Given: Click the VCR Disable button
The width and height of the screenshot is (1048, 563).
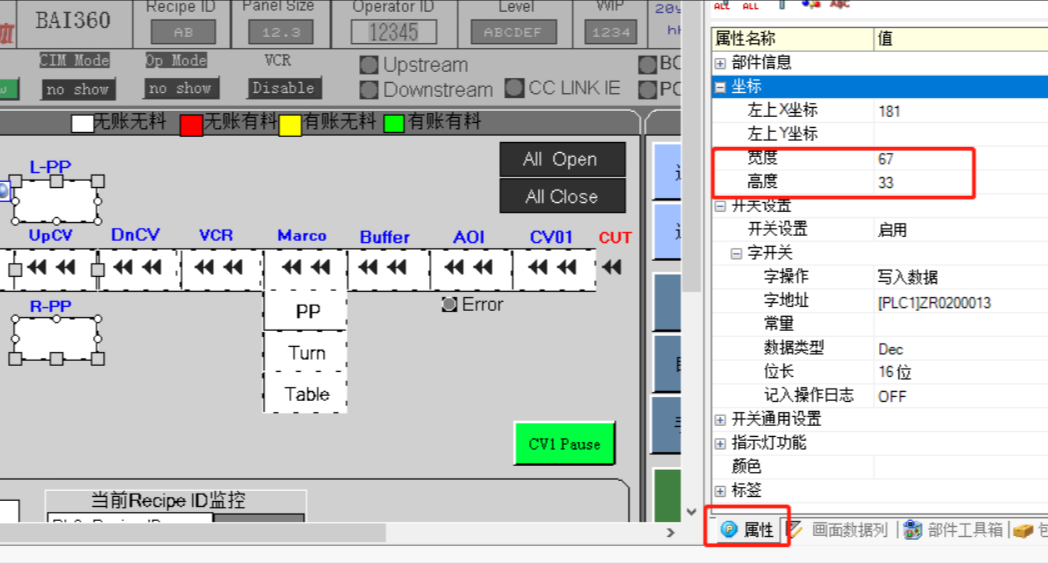Looking at the screenshot, I should coord(283,88).
